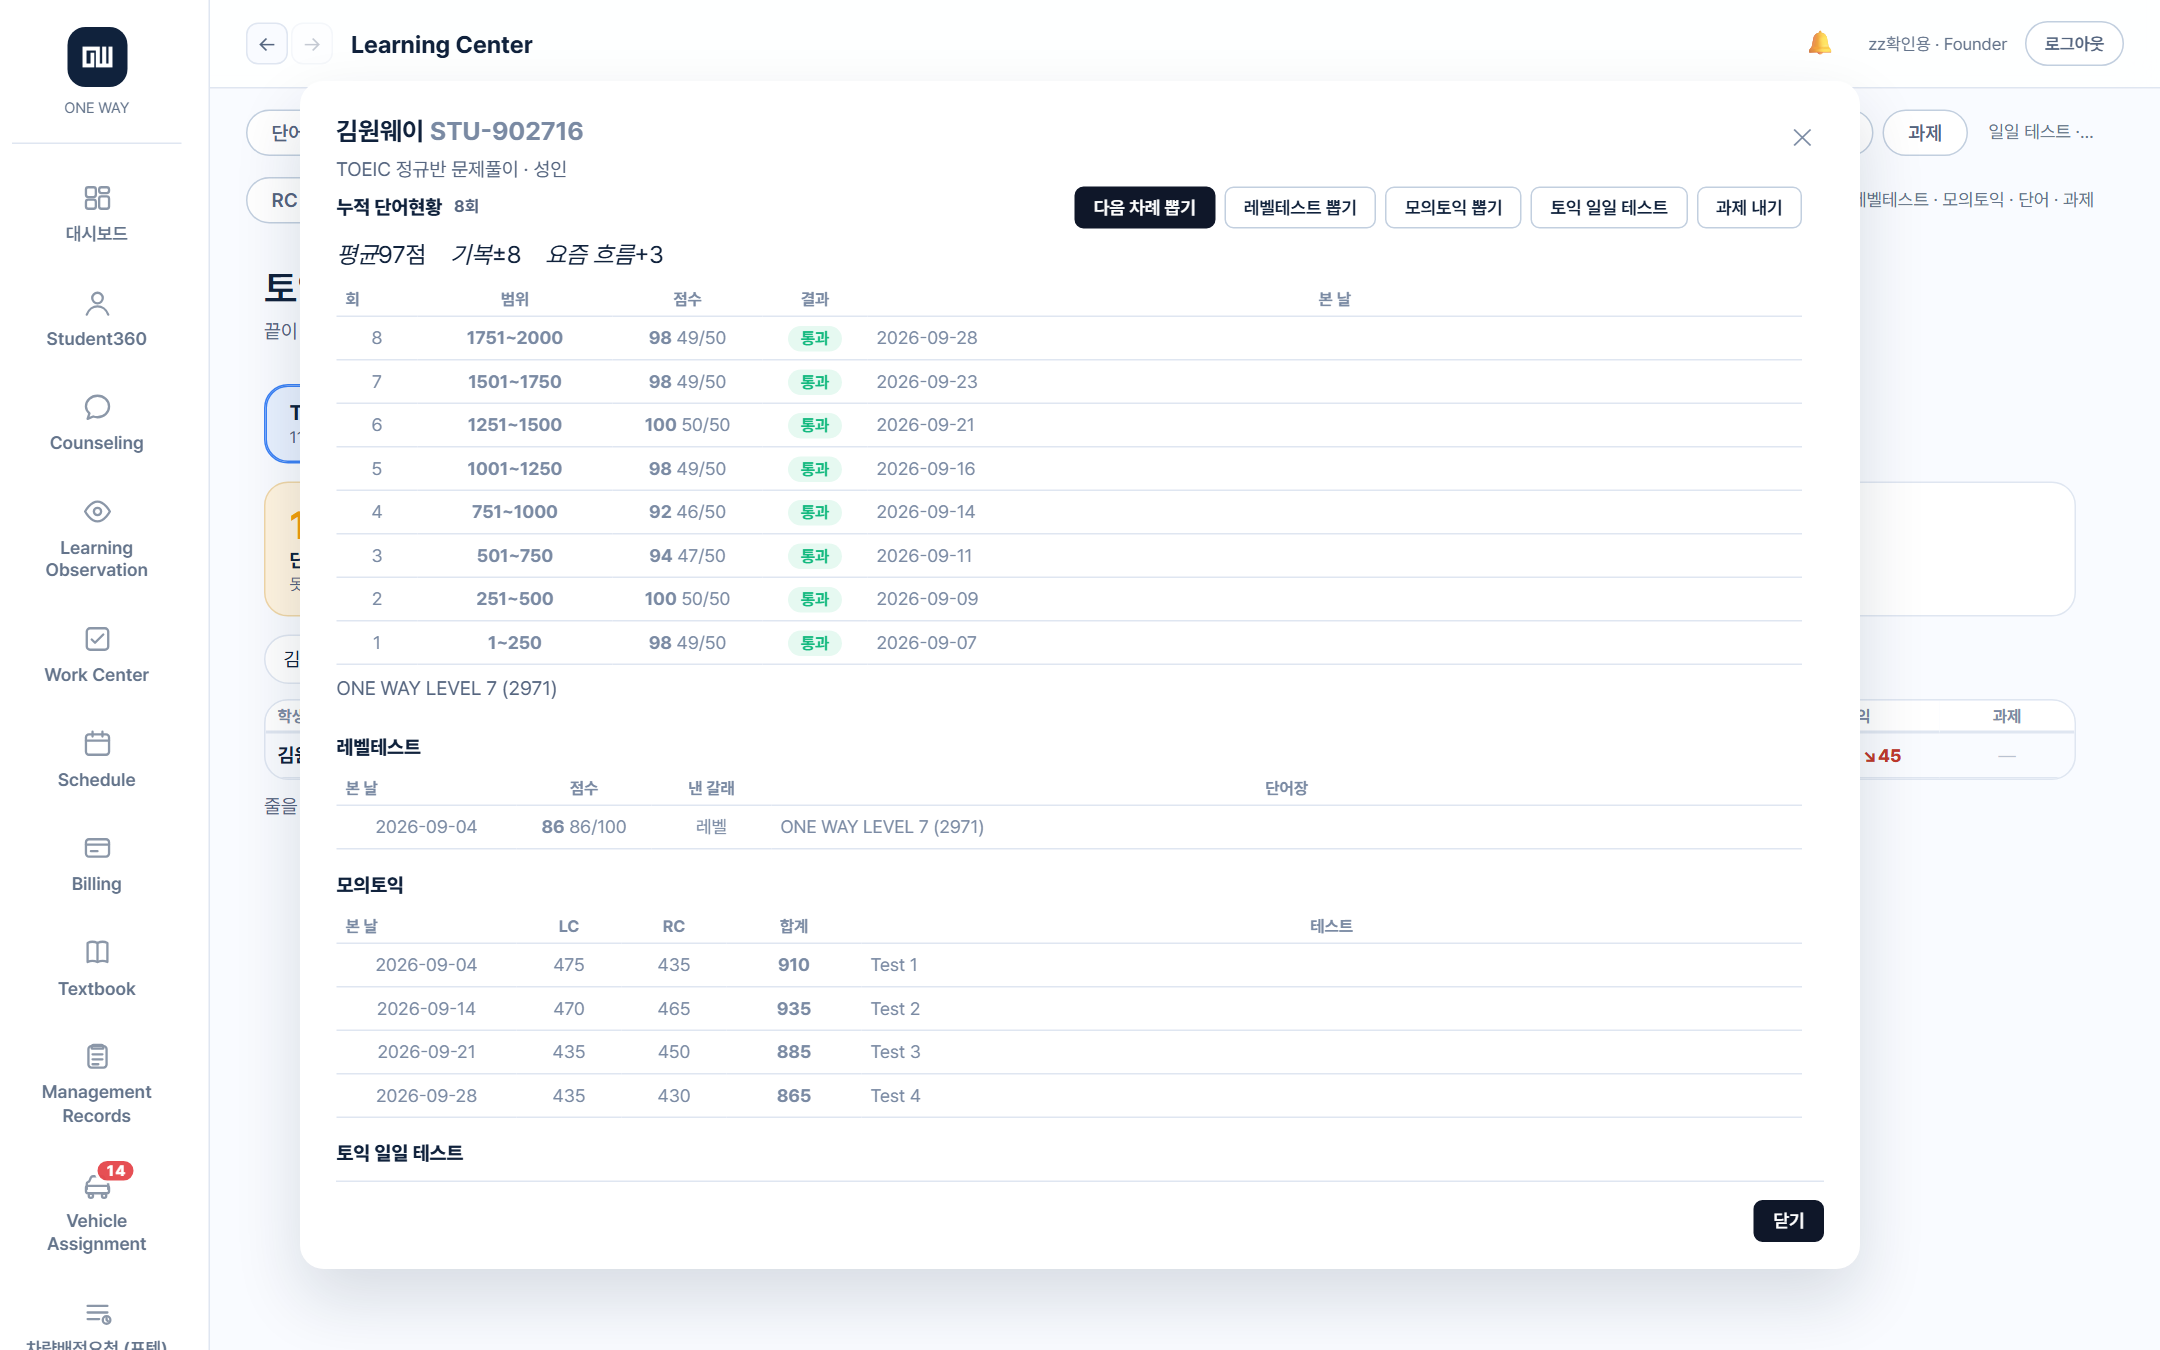
Task: Open Student360 from the sidebar
Action: (x=97, y=319)
